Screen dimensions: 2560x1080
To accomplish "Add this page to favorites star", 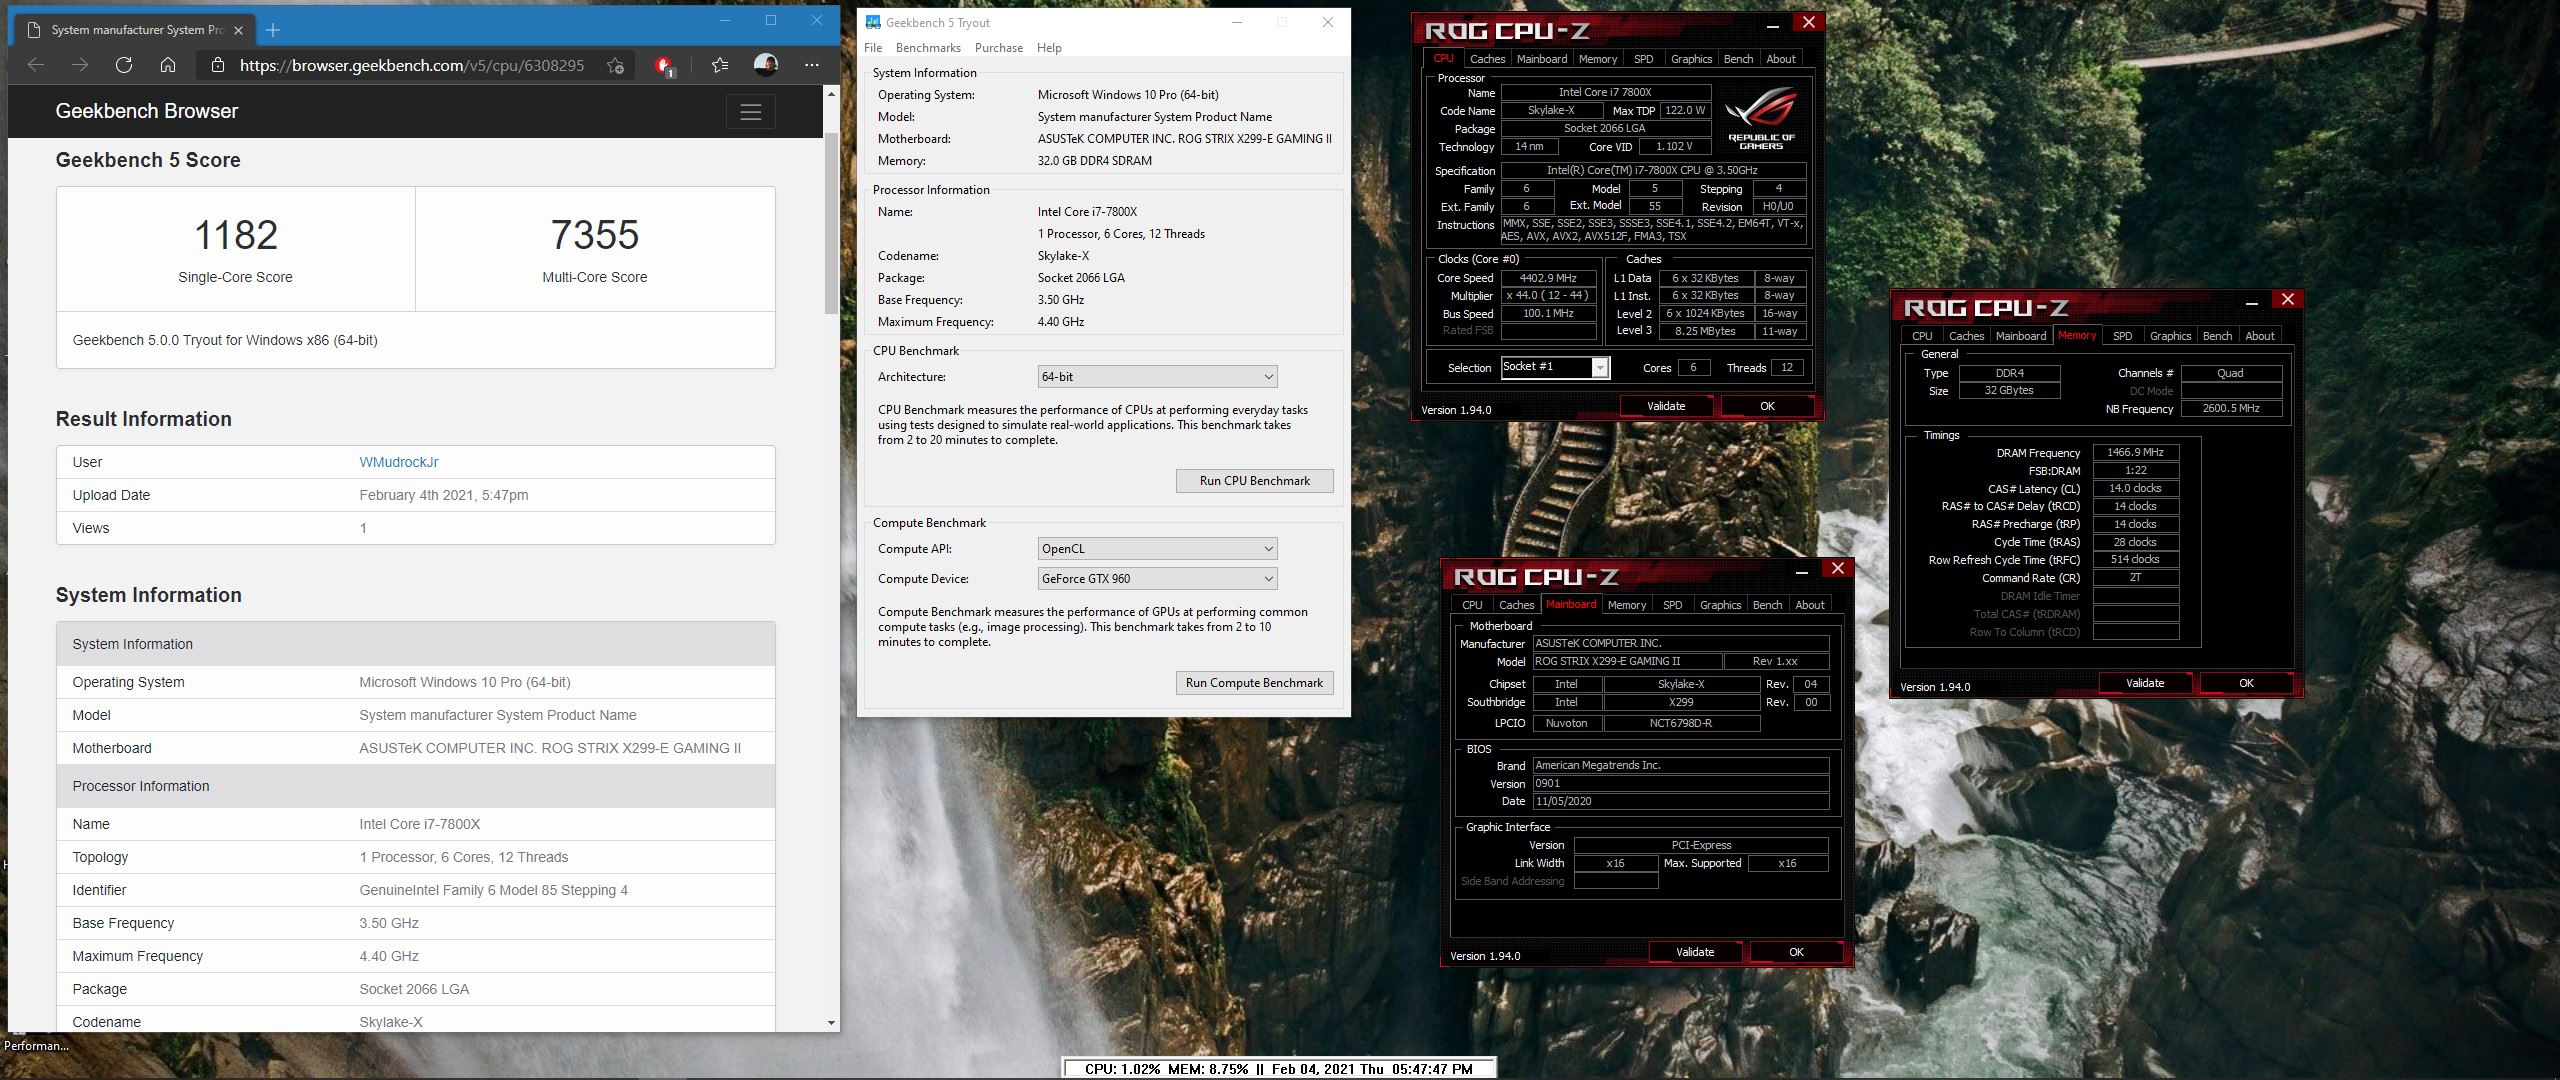I will (x=615, y=65).
